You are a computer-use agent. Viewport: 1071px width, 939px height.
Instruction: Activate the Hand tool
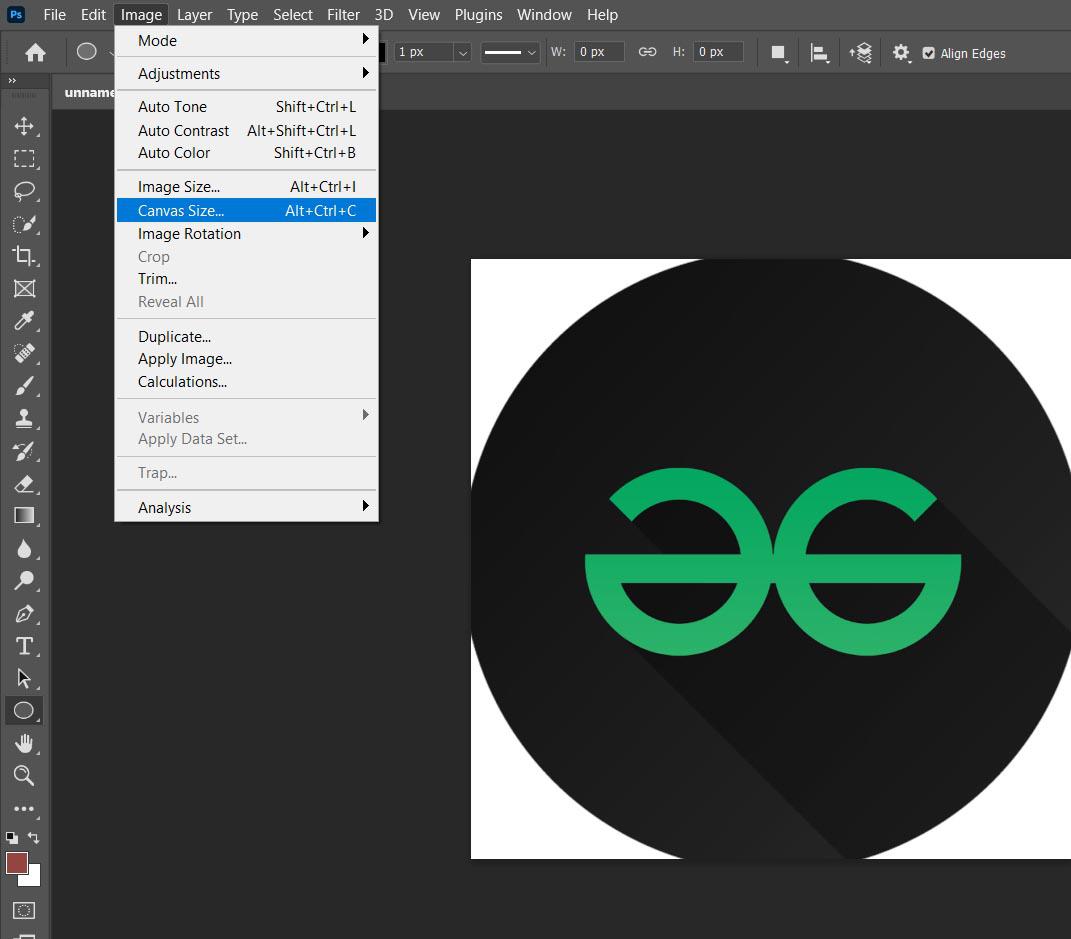[x=24, y=743]
